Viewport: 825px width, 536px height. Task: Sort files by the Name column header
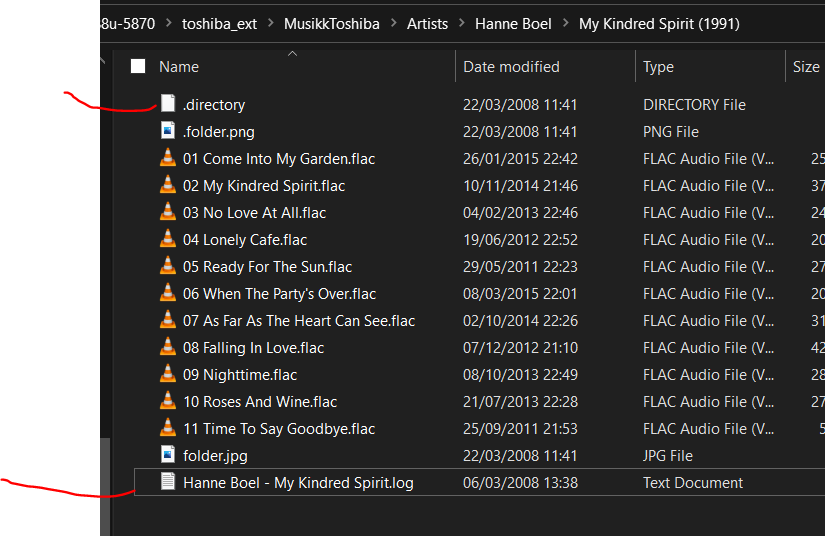[179, 67]
